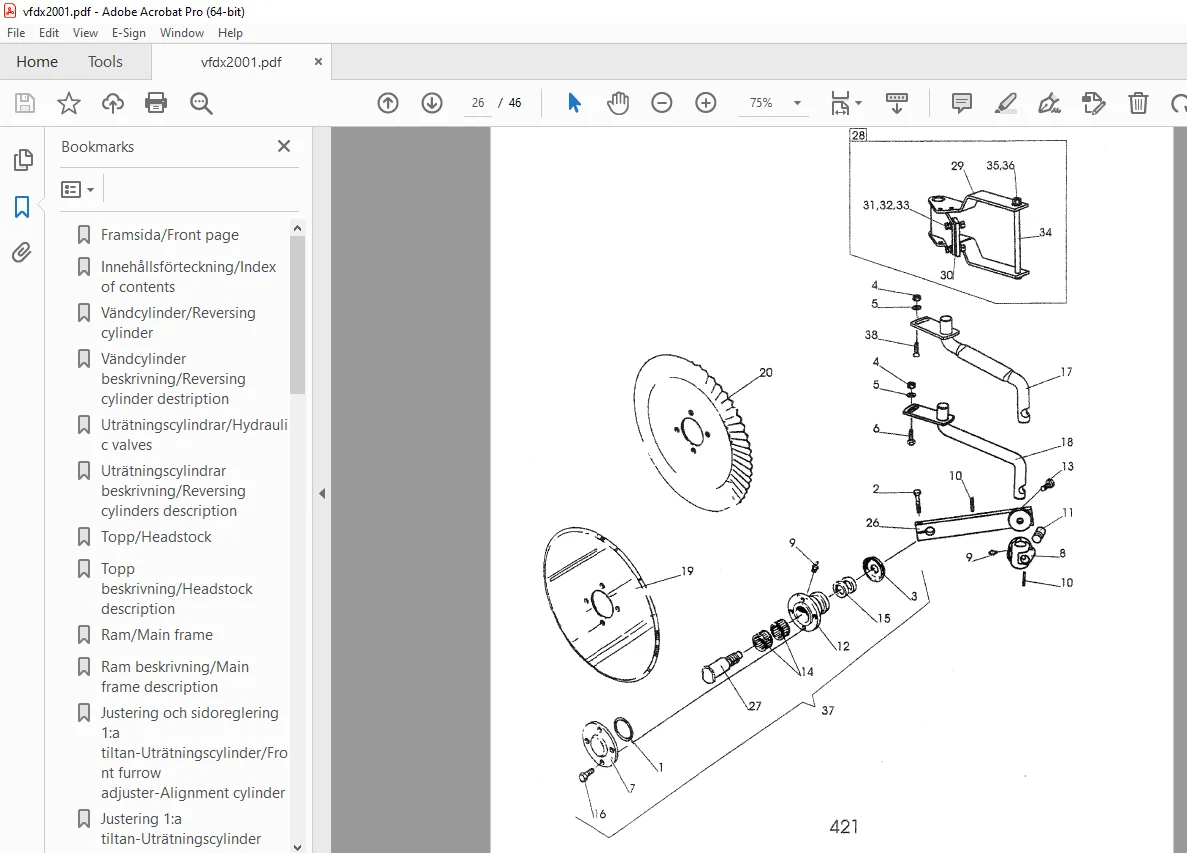Toggle the Bookmarks panel icon
The image size is (1187, 853).
[22, 207]
